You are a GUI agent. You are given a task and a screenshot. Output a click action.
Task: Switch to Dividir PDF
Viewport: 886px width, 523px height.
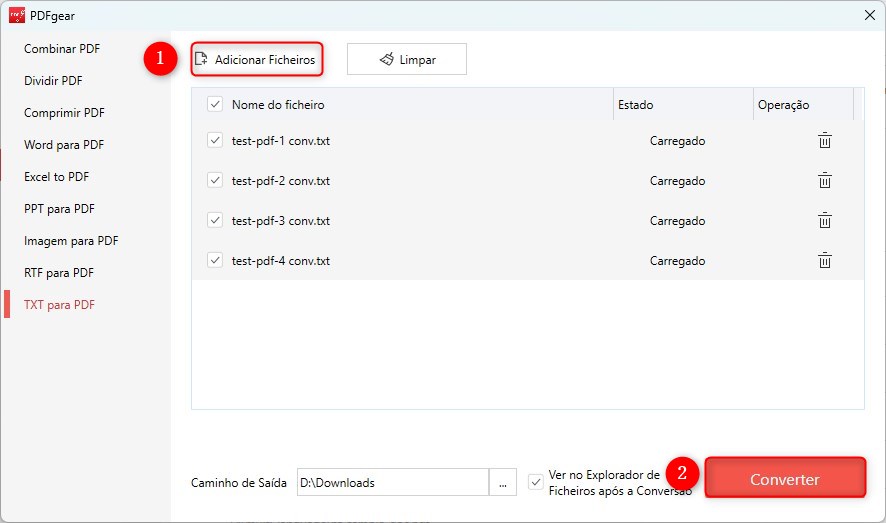pos(53,81)
